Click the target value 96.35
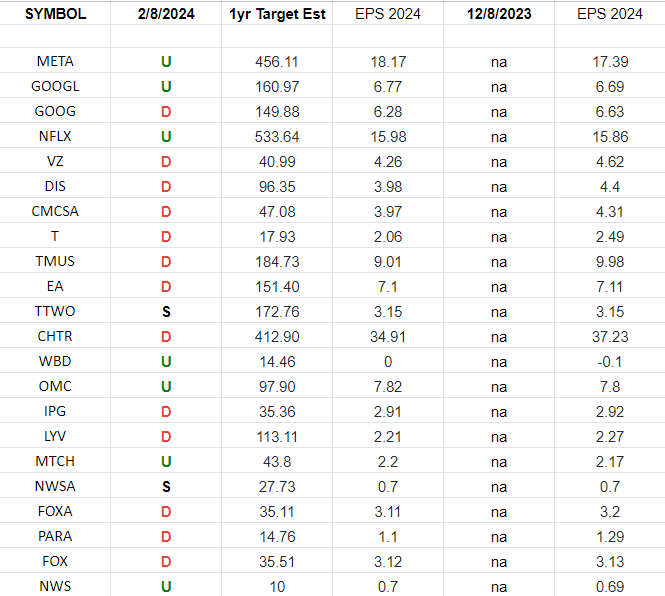 277,187
